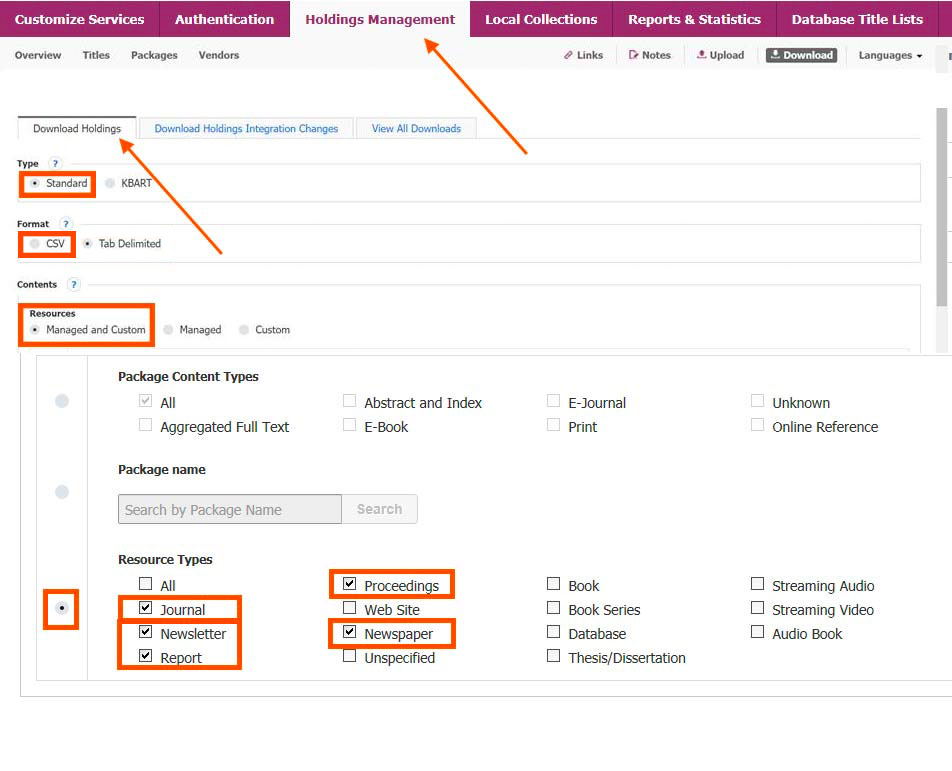Viewport: 952px width, 771px height.
Task: Check the Streaming Video resource type
Action: coord(757,608)
